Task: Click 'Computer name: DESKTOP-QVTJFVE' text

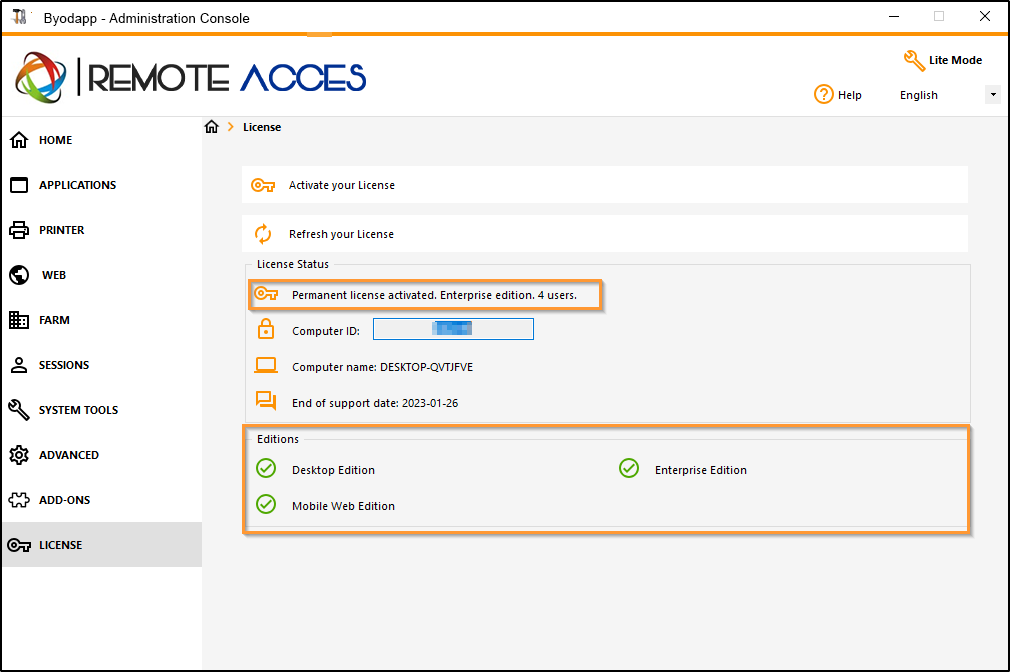Action: tap(382, 367)
